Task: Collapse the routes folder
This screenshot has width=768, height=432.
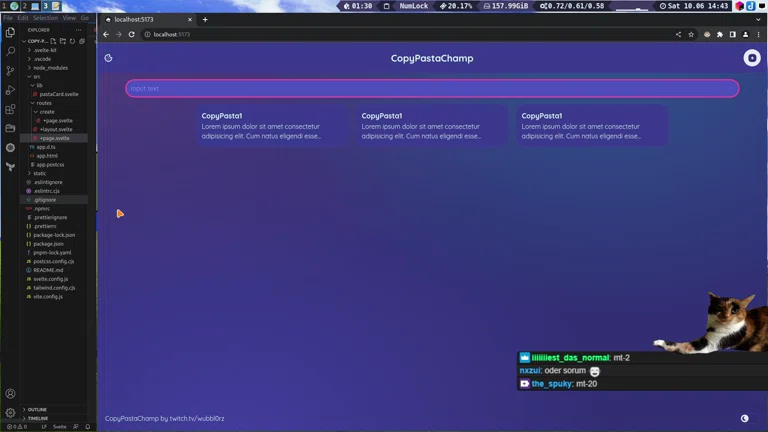Action: [x=44, y=103]
